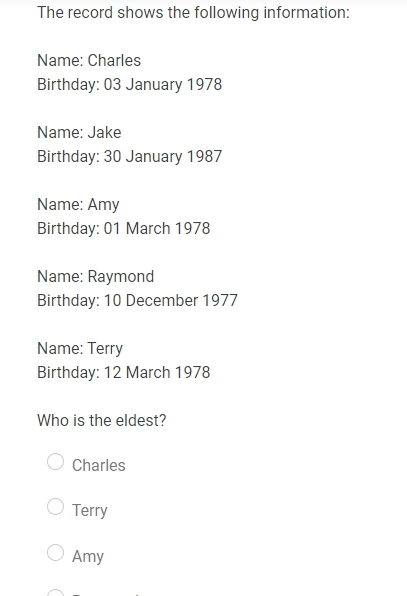Click the Terry answer option label
Image resolution: width=407 pixels, height=596 pixels.
tap(90, 510)
